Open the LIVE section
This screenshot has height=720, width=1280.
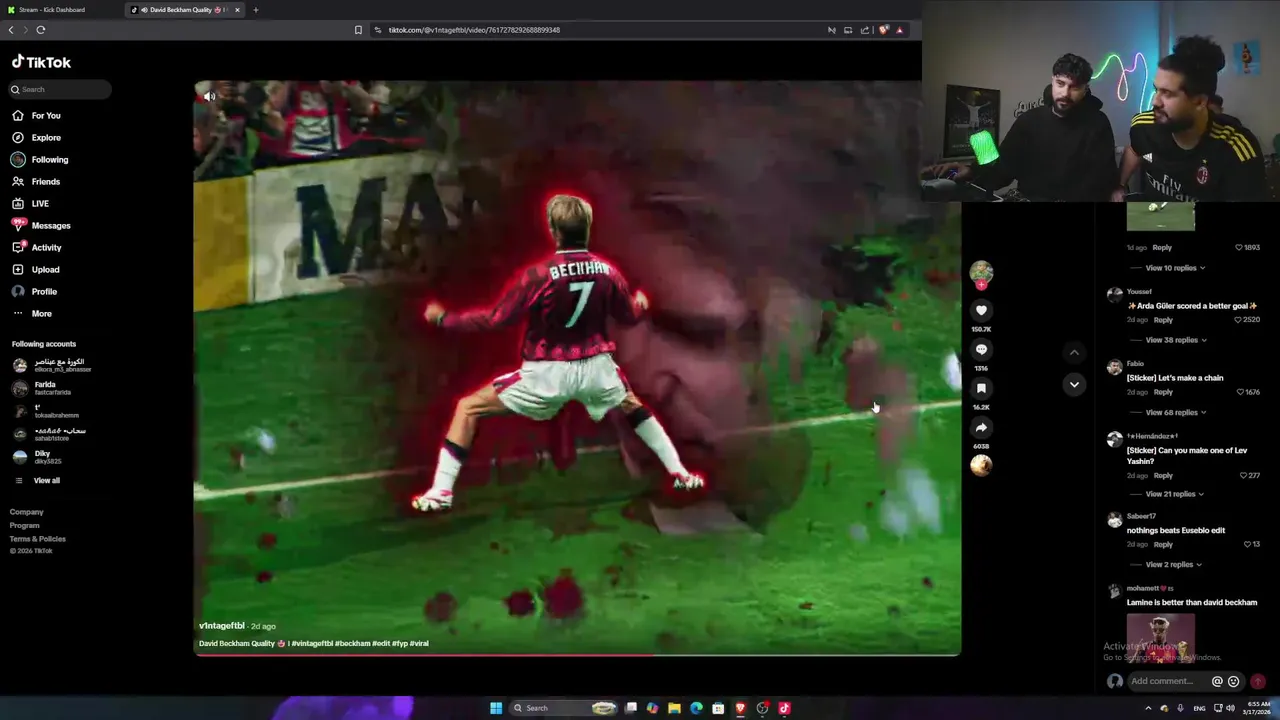coord(30,204)
